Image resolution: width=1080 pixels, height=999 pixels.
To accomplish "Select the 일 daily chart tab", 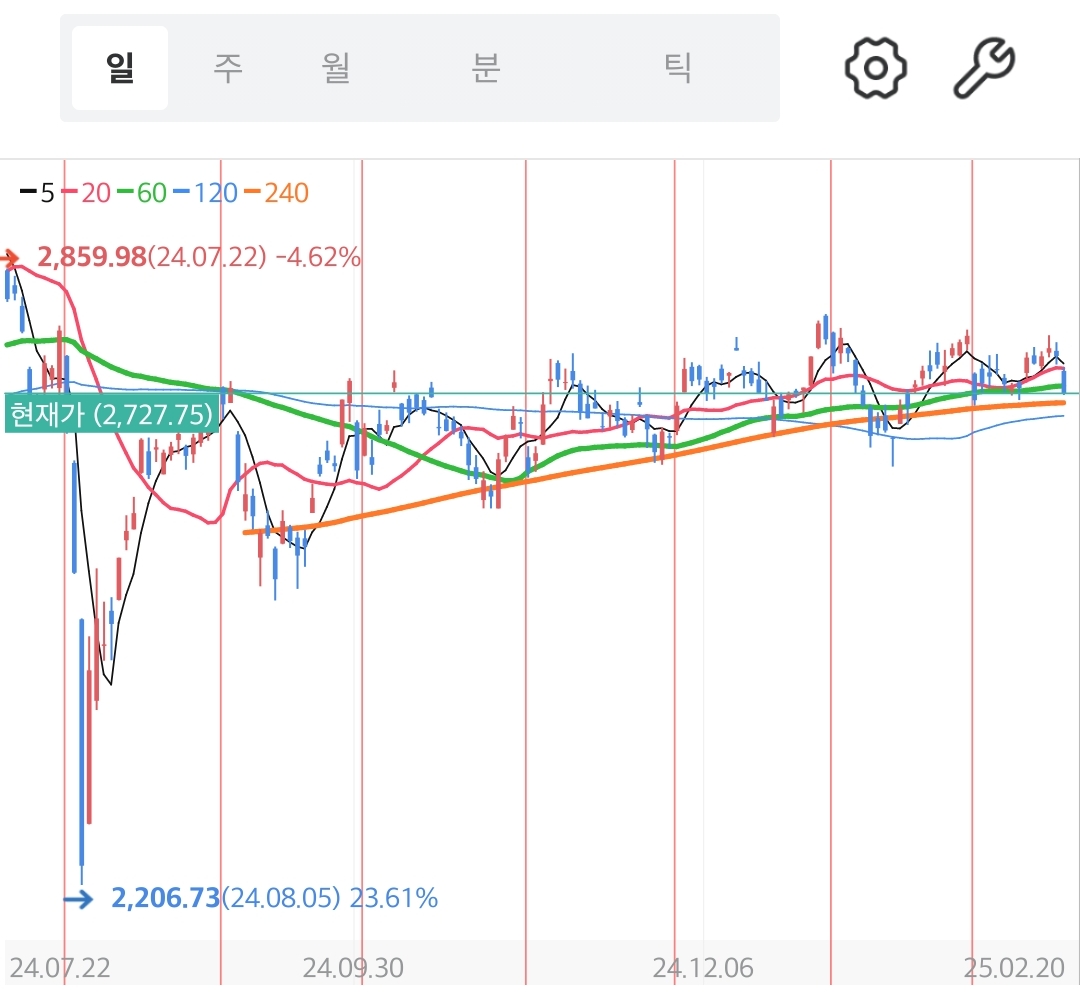I will tap(120, 68).
